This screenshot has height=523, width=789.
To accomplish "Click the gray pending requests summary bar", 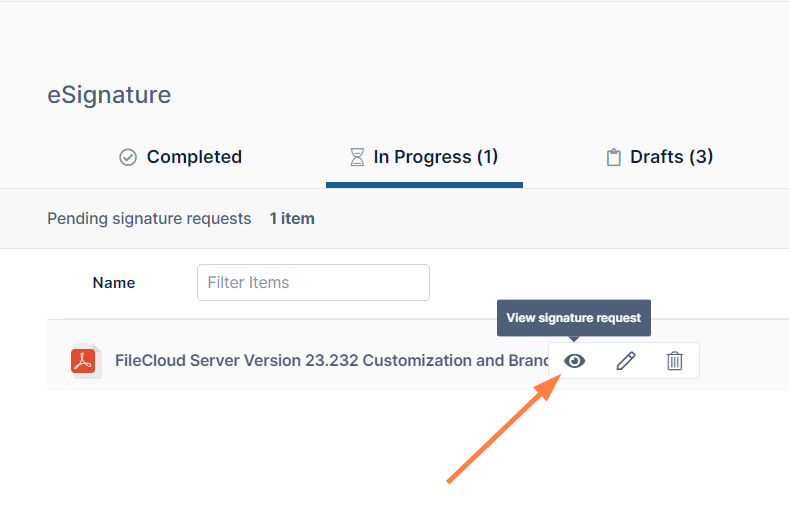I will click(x=550, y=218).
